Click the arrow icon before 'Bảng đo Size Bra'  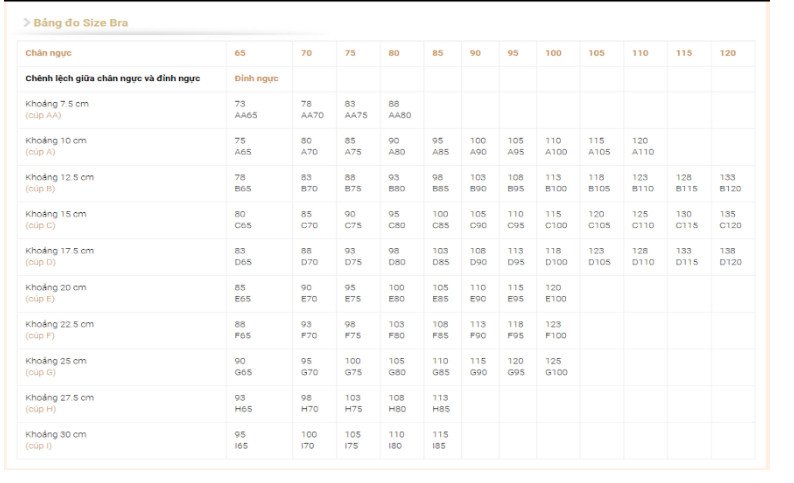coord(27,23)
